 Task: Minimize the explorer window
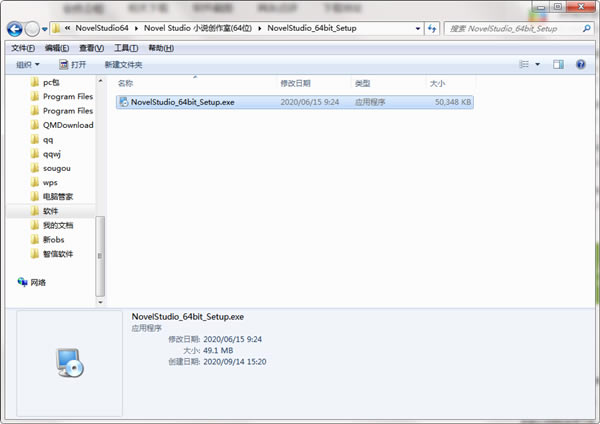pos(541,7)
